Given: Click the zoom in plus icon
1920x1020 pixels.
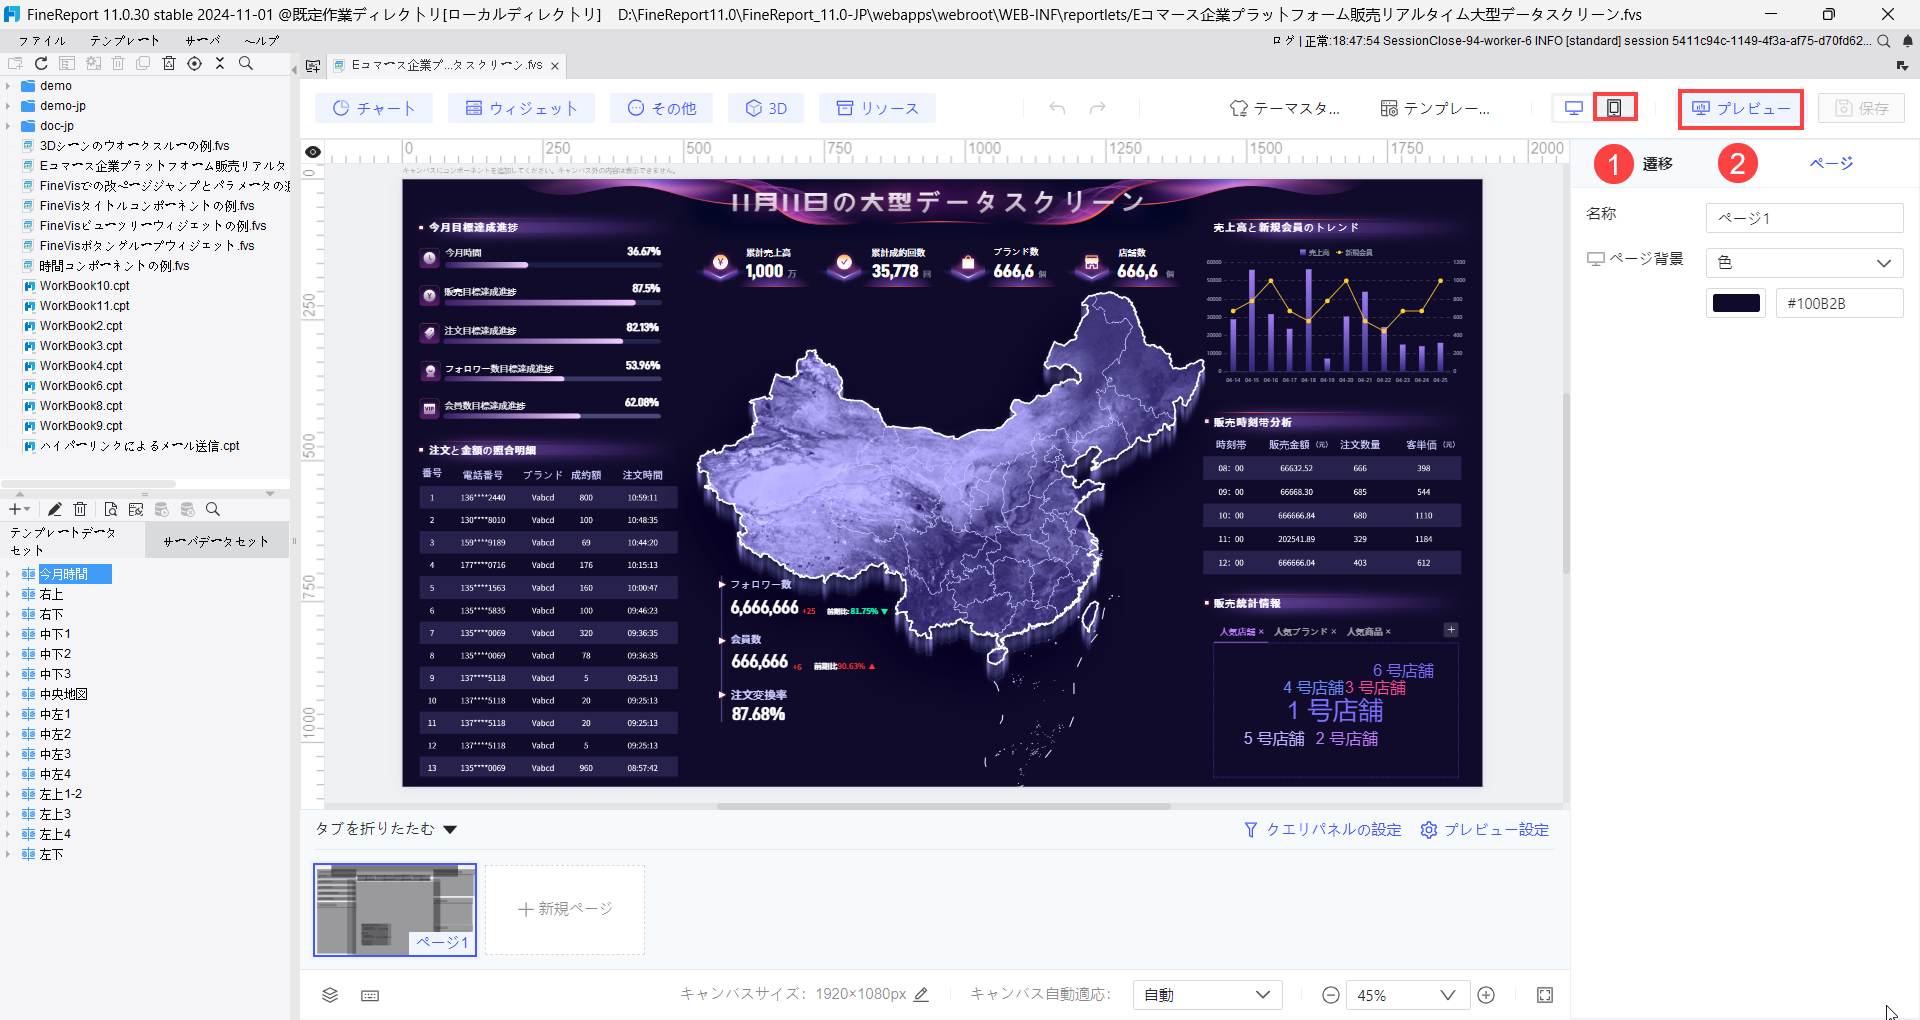Looking at the screenshot, I should point(1486,995).
